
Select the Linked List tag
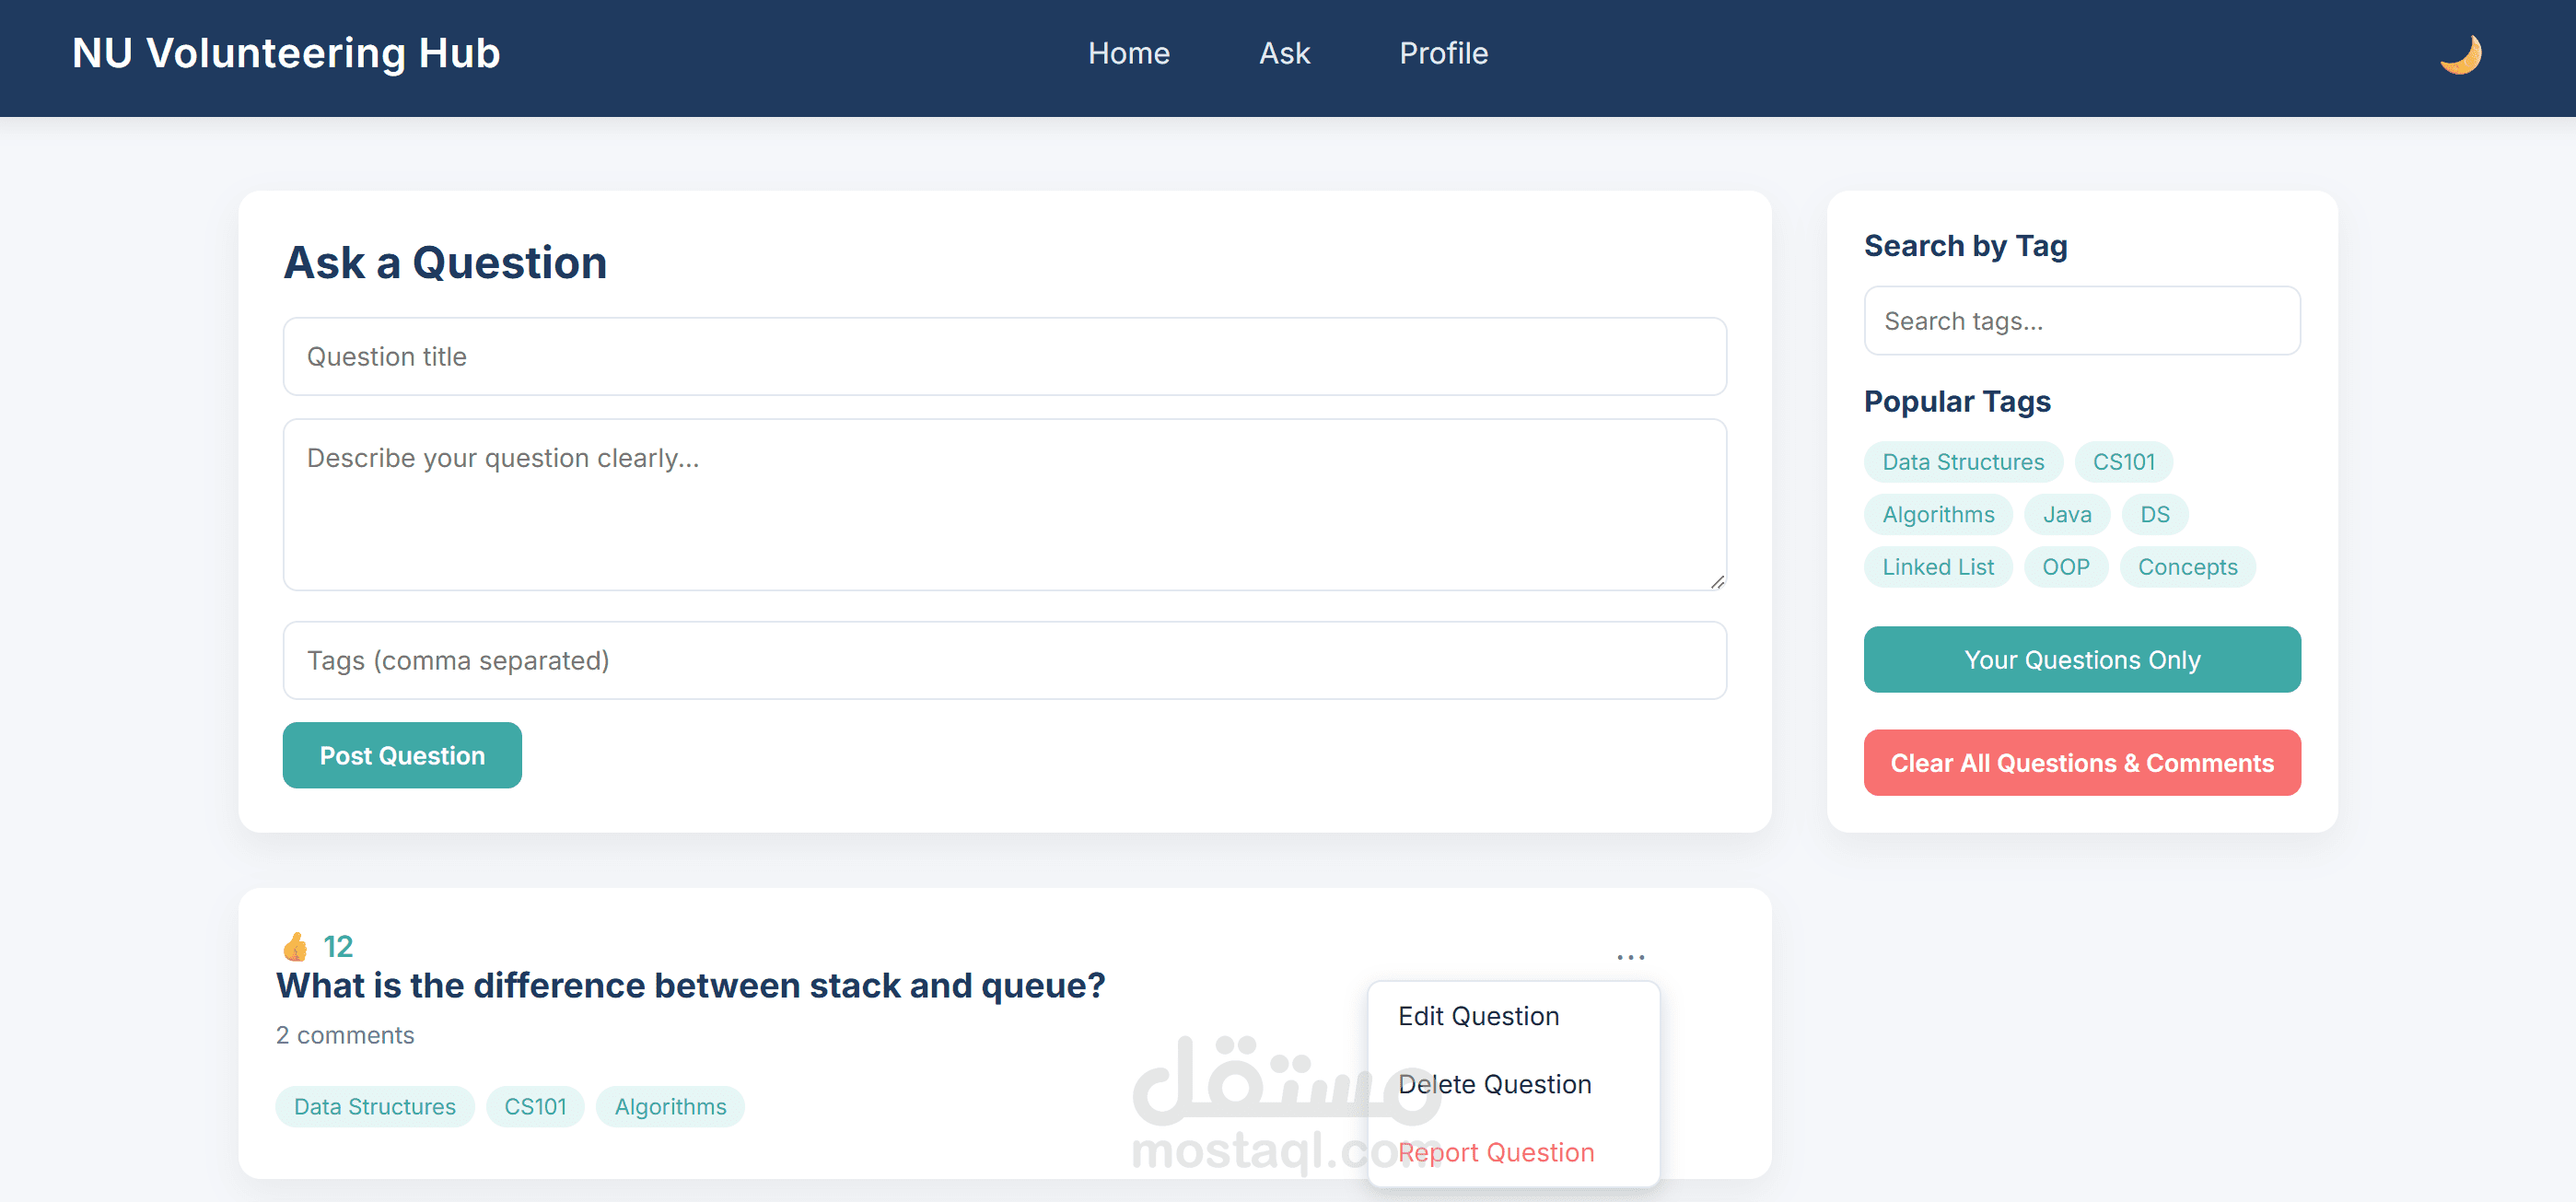click(1938, 566)
